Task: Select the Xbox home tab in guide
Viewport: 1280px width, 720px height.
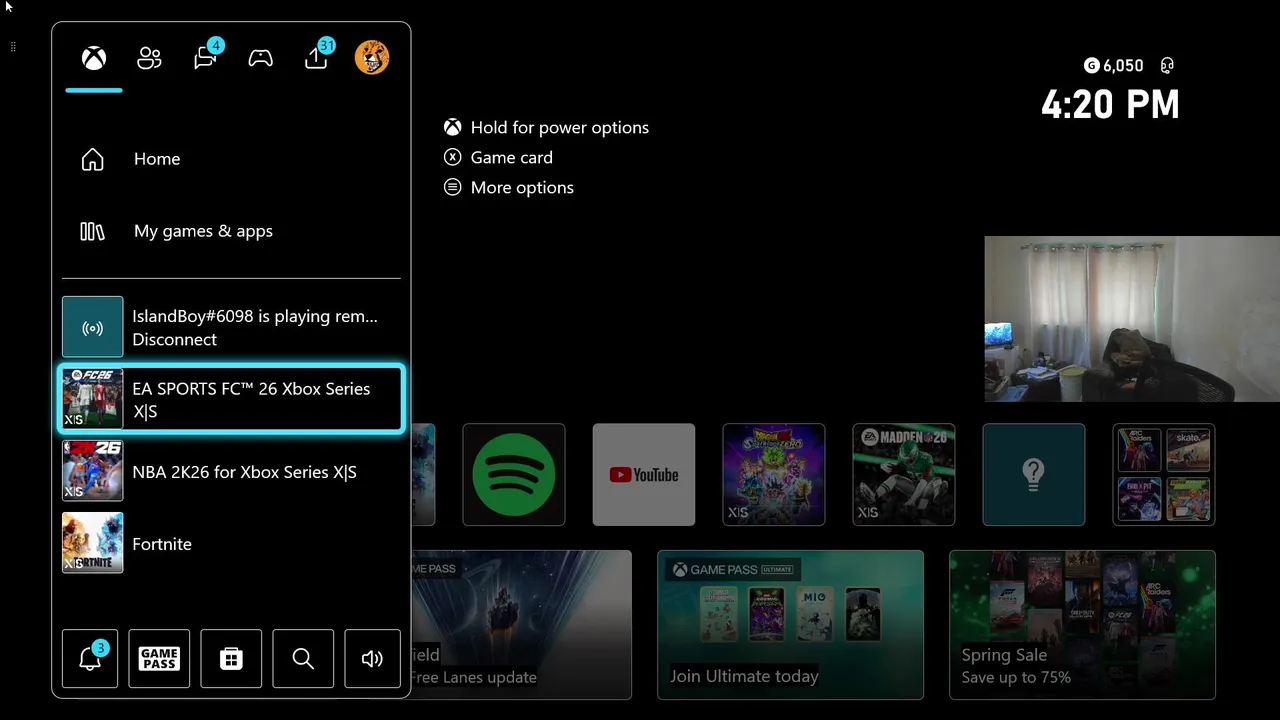Action: [94, 58]
